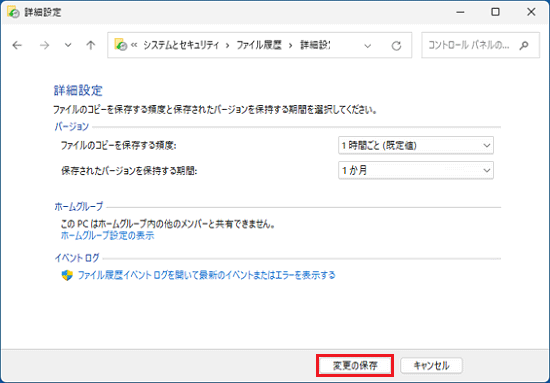This screenshot has width=550, height=383.
Task: Click the shield icon beside the event log link
Action: click(67, 275)
